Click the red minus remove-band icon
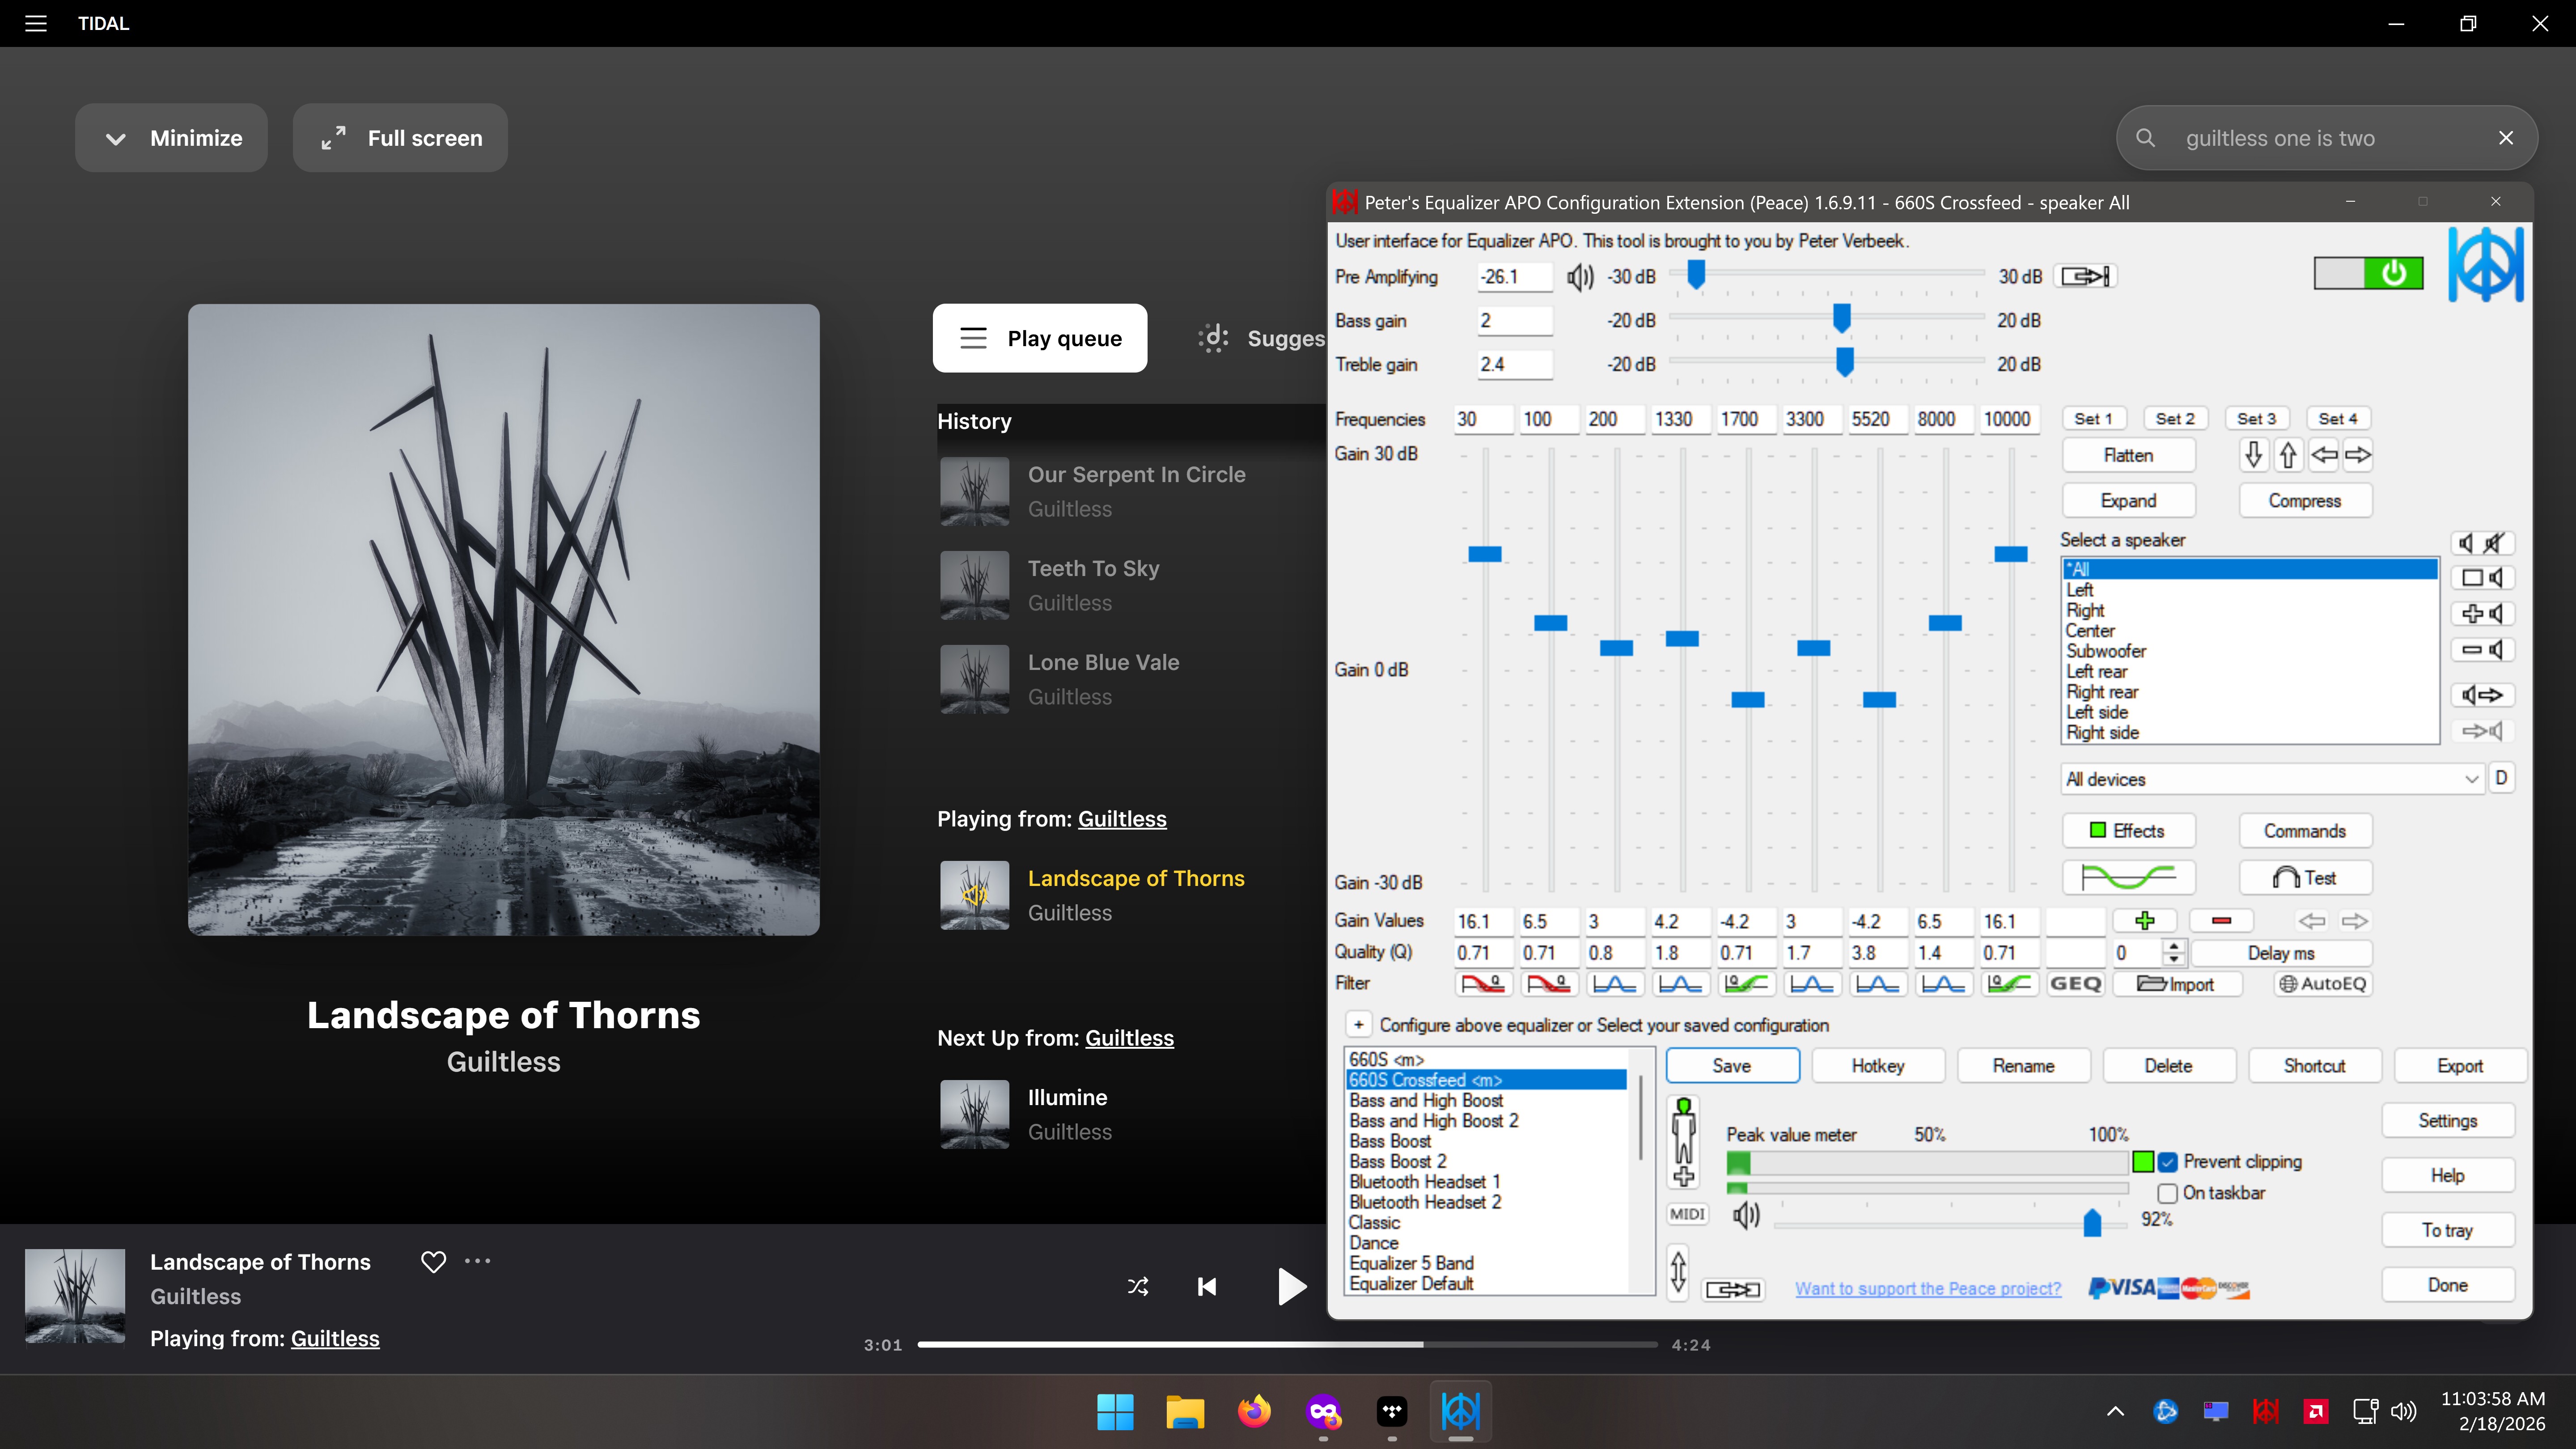Viewport: 2576px width, 1449px height. (2221, 920)
